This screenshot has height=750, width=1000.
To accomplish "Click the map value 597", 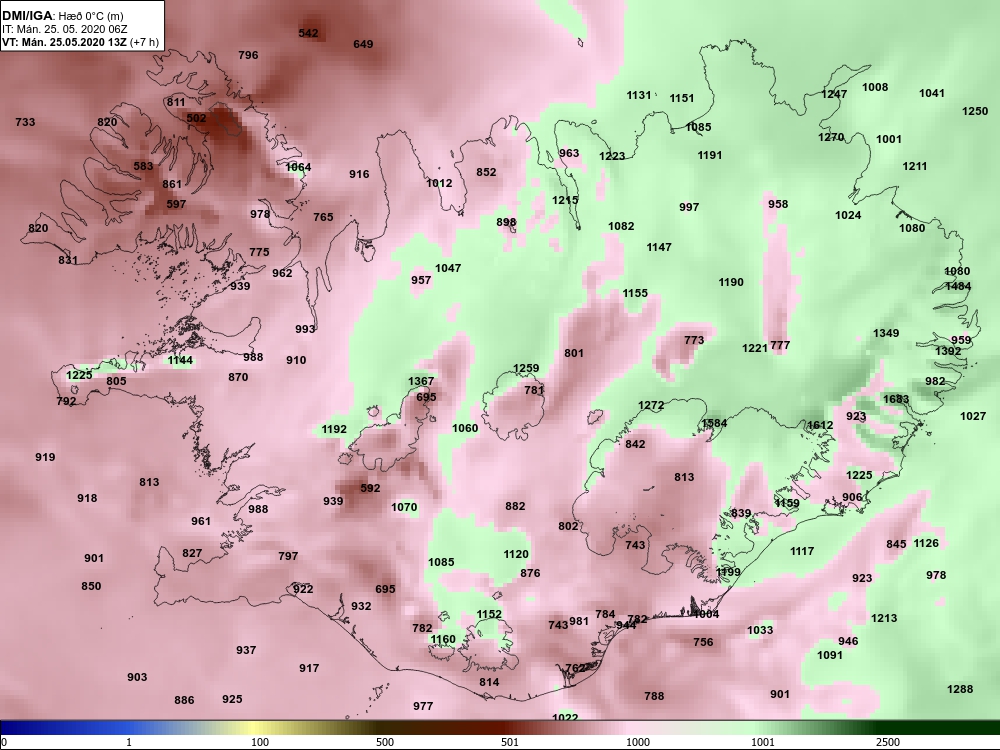I will click(176, 204).
